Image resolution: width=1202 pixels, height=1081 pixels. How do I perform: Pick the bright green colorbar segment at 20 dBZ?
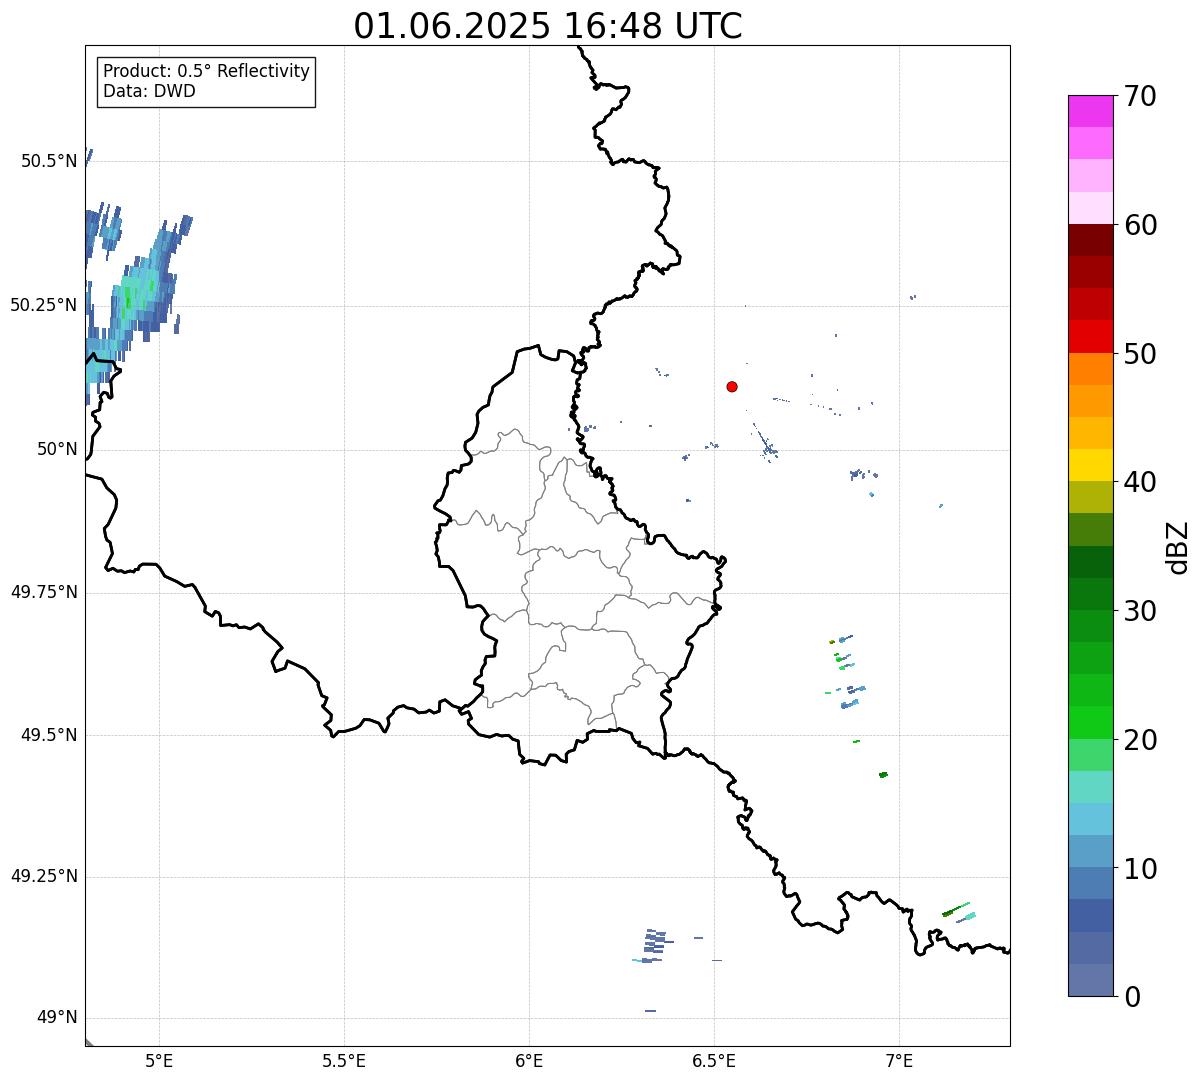tap(1090, 723)
